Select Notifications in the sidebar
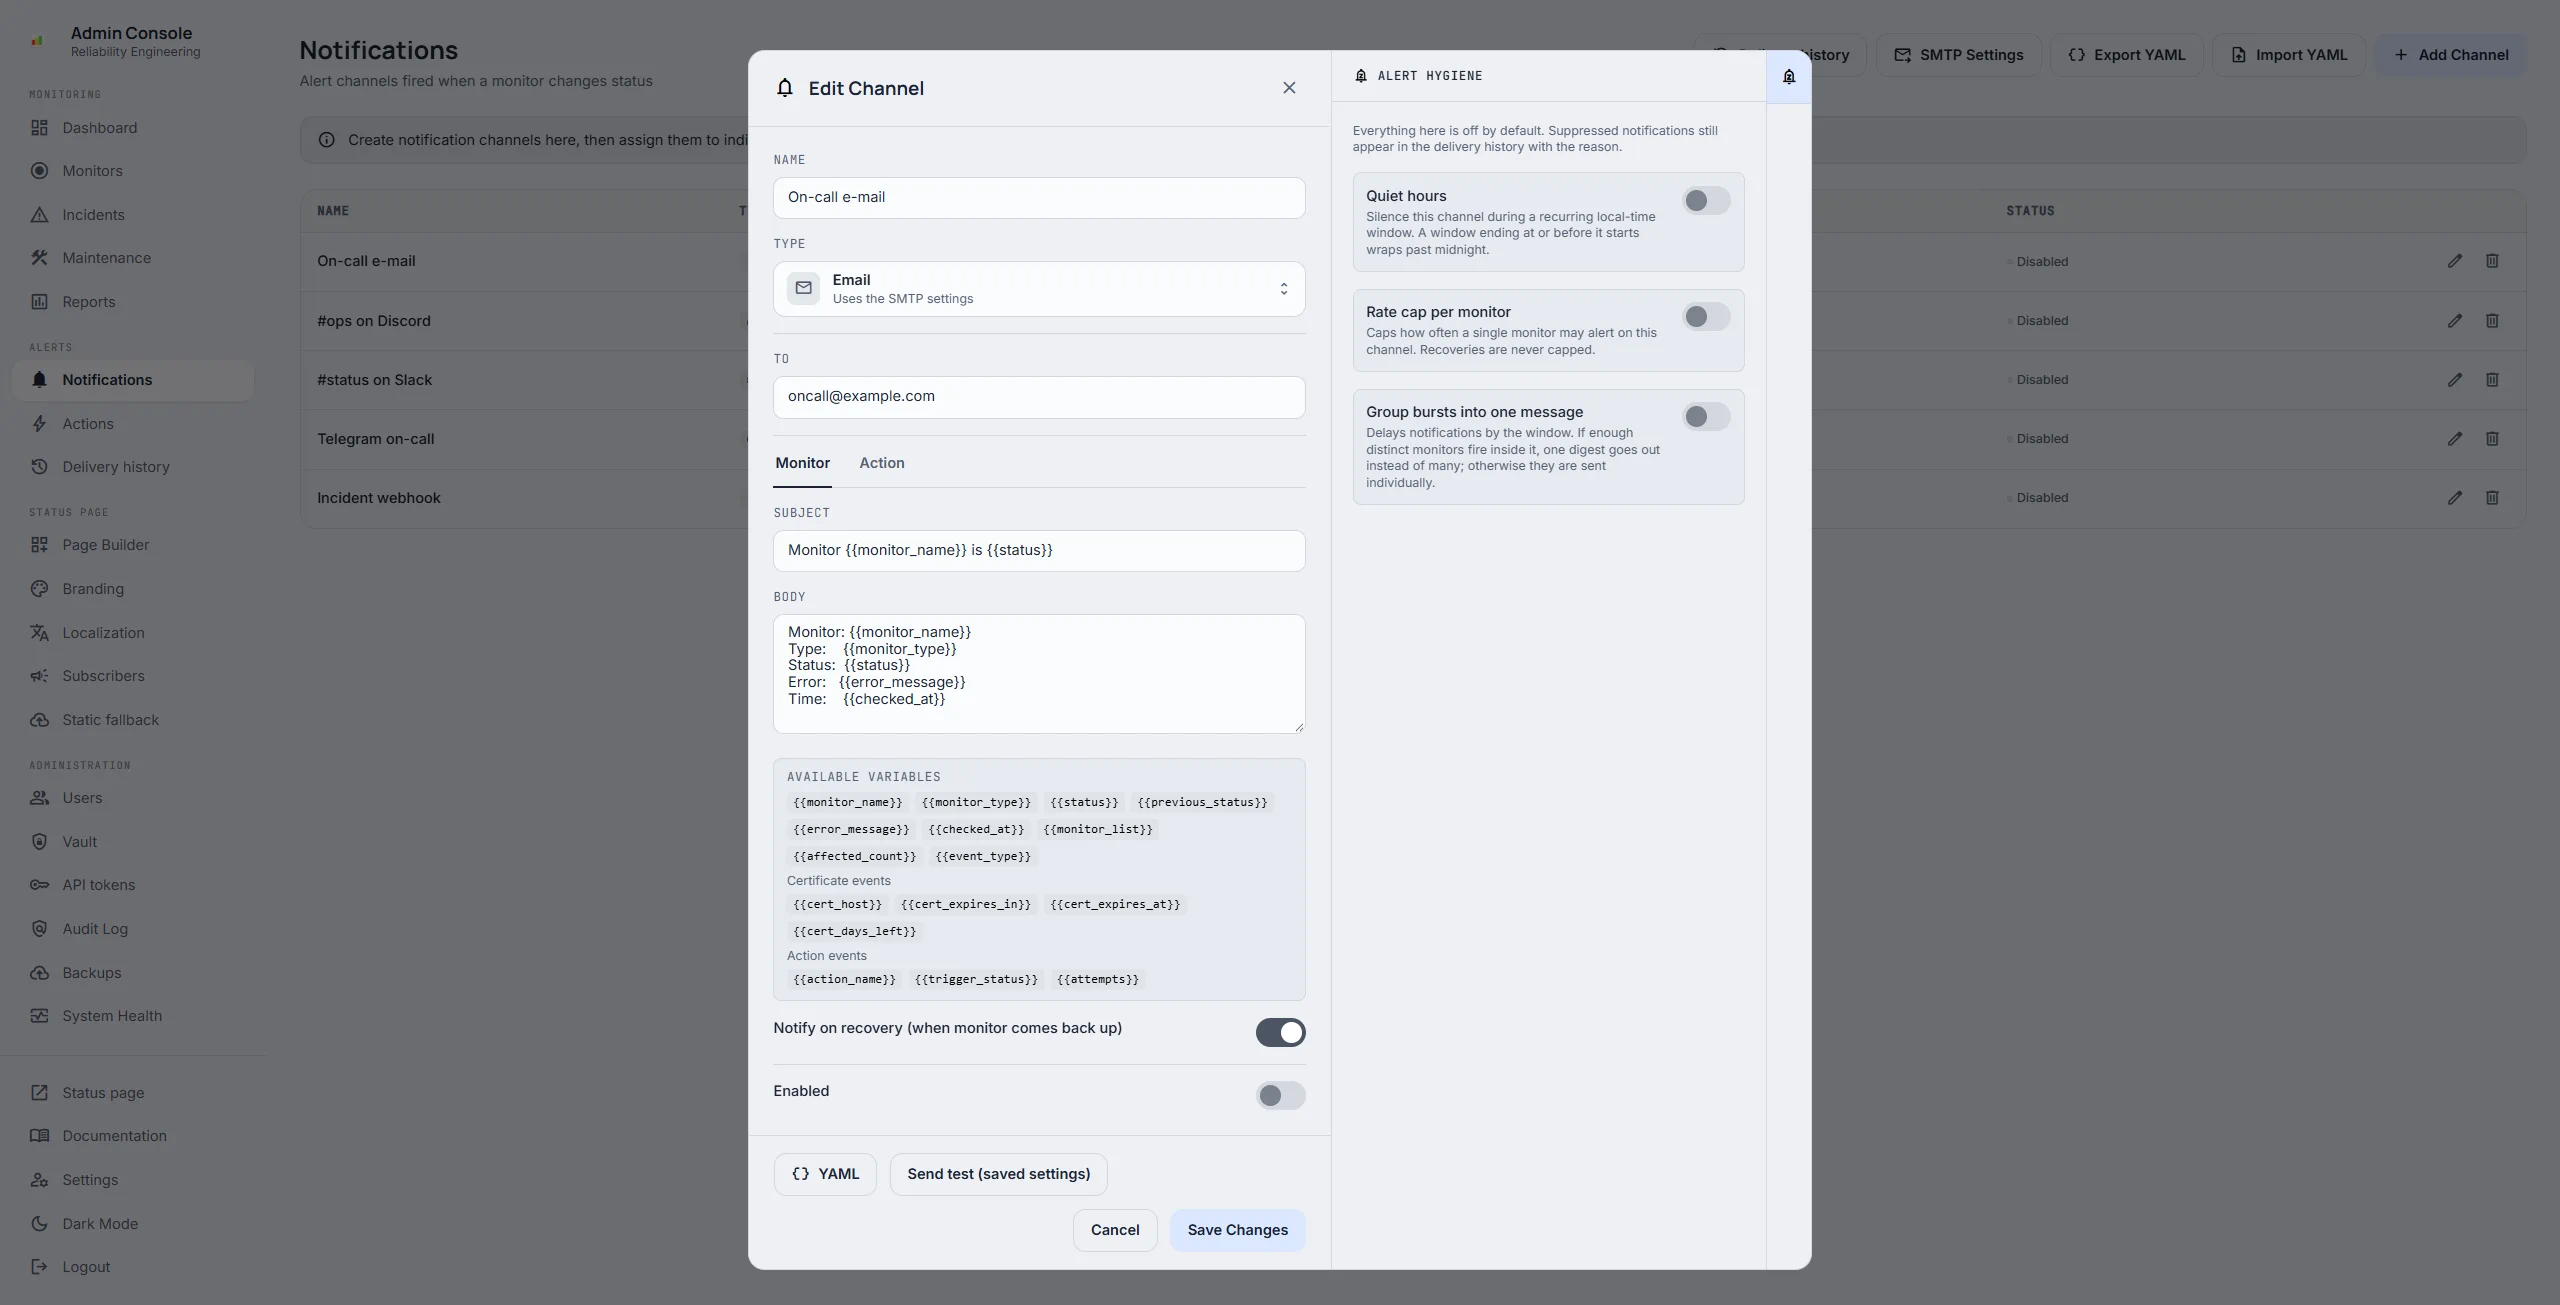This screenshot has width=2560, height=1305. [132, 380]
